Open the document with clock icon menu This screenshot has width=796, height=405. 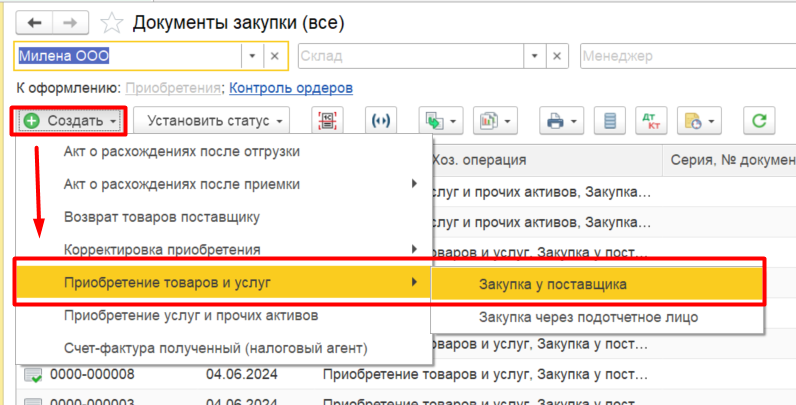tap(700, 121)
